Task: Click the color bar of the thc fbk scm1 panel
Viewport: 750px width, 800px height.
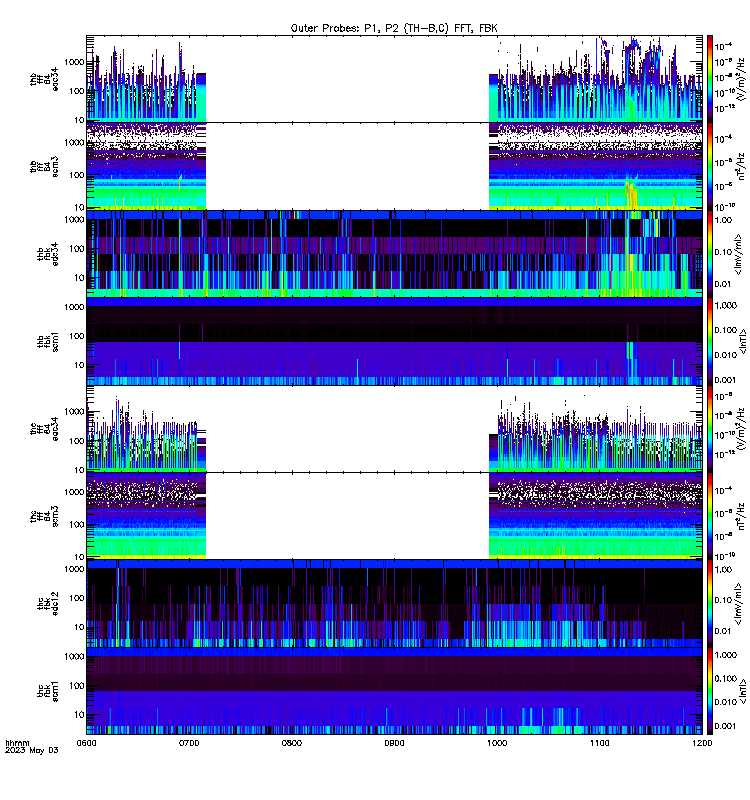Action: pyautogui.click(x=709, y=691)
